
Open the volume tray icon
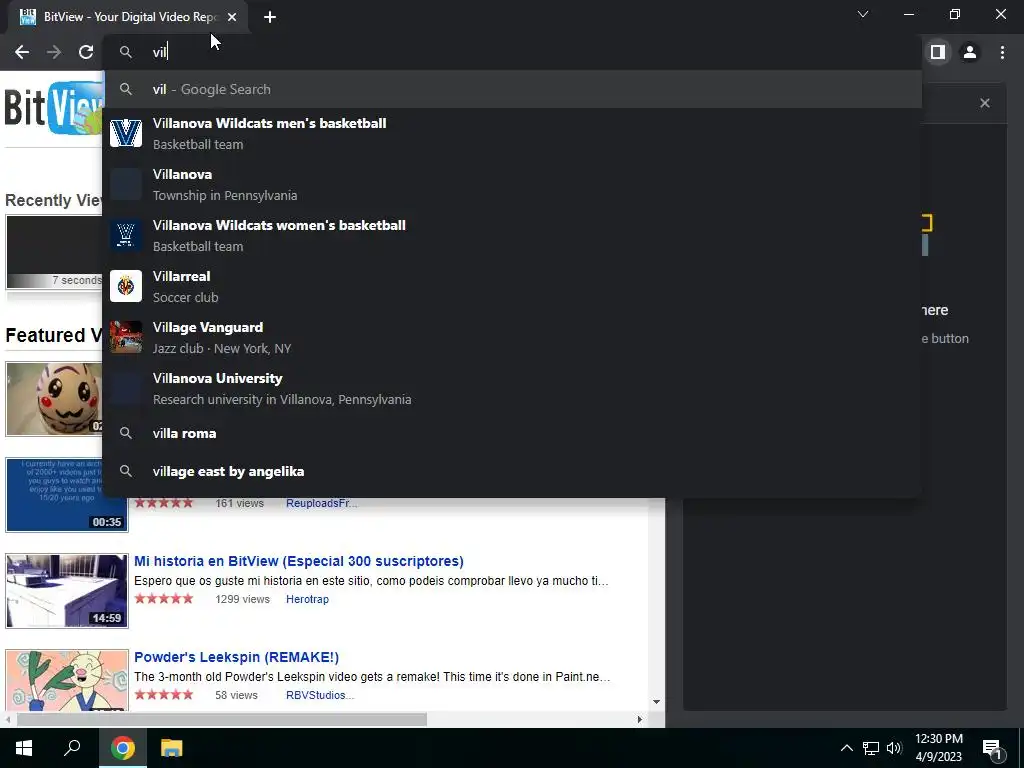[894, 748]
